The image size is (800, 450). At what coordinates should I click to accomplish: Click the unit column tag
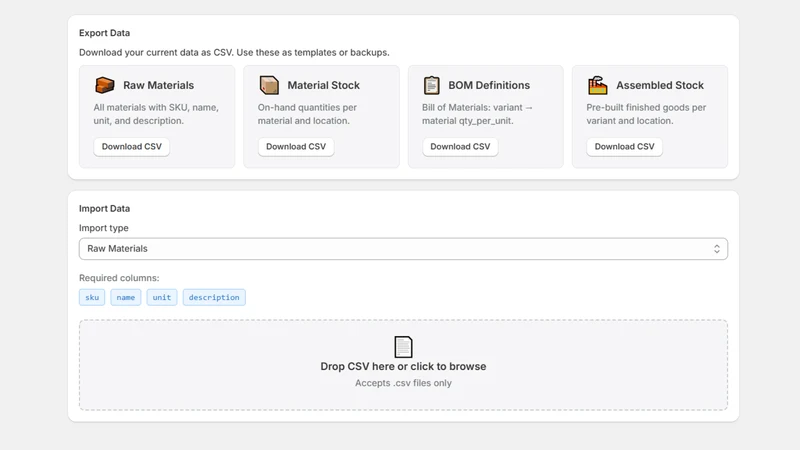pyautogui.click(x=162, y=297)
